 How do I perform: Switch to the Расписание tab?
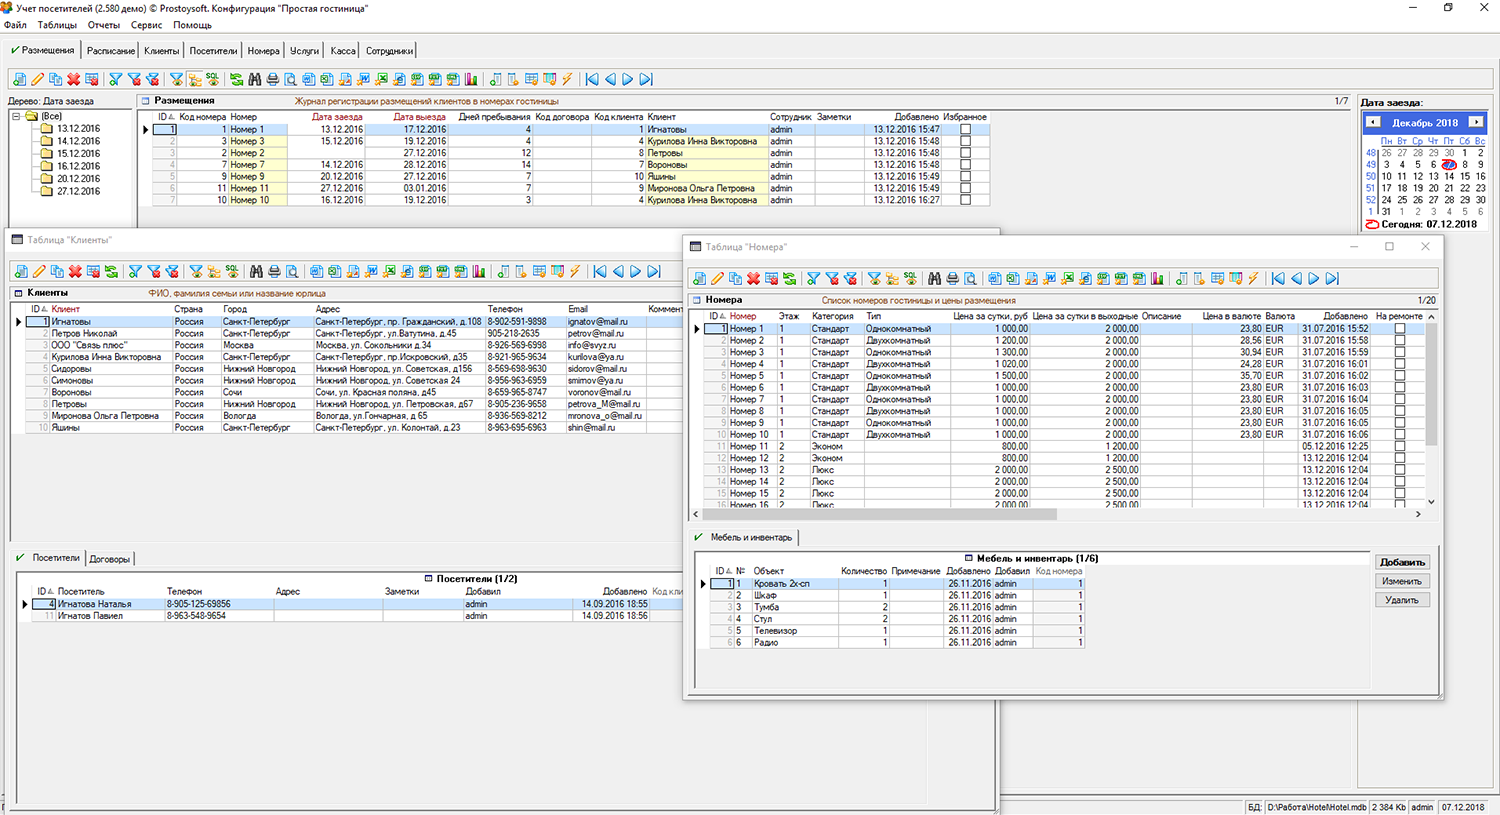click(x=110, y=50)
